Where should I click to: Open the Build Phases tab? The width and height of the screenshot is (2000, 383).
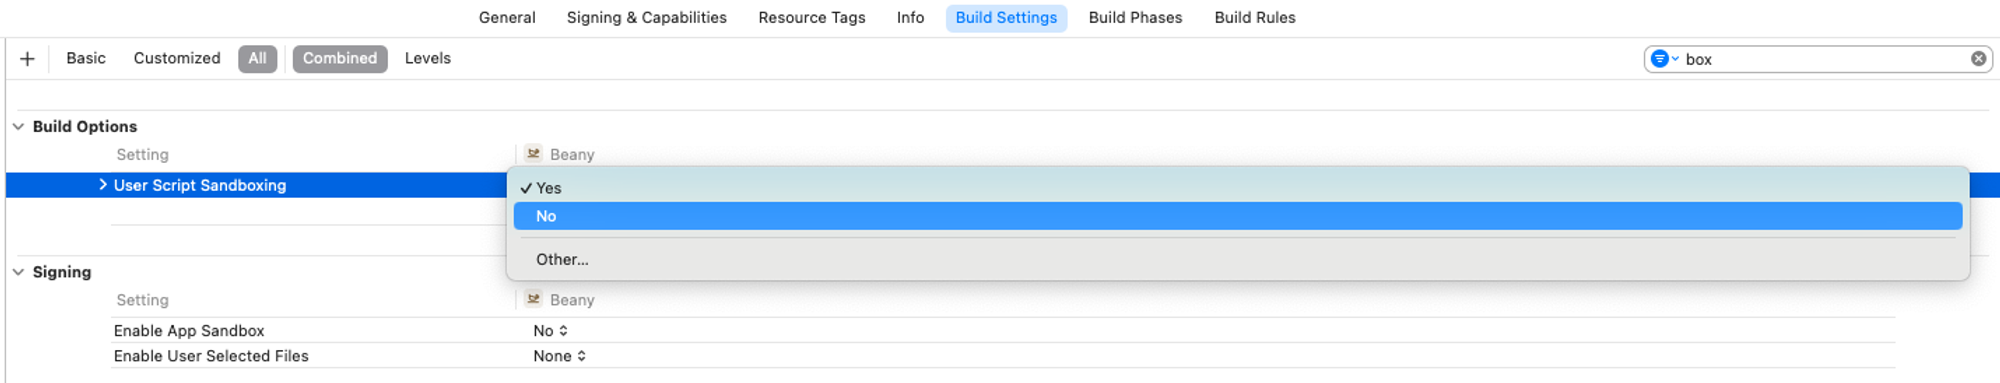click(x=1135, y=18)
